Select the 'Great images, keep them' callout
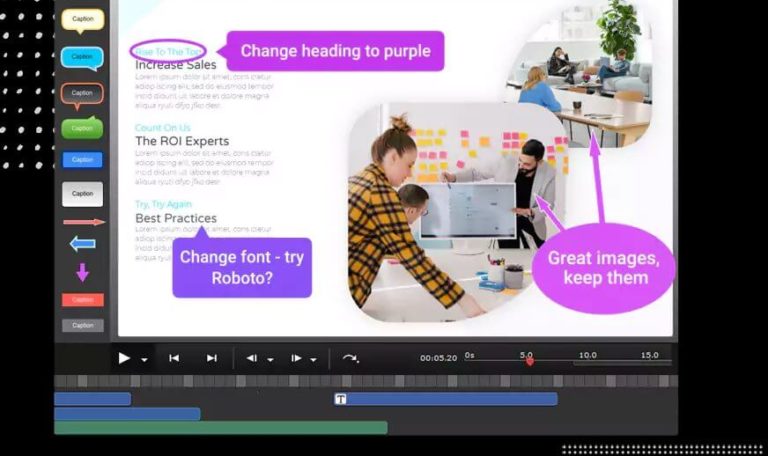The width and height of the screenshot is (768, 456). pyautogui.click(x=603, y=268)
